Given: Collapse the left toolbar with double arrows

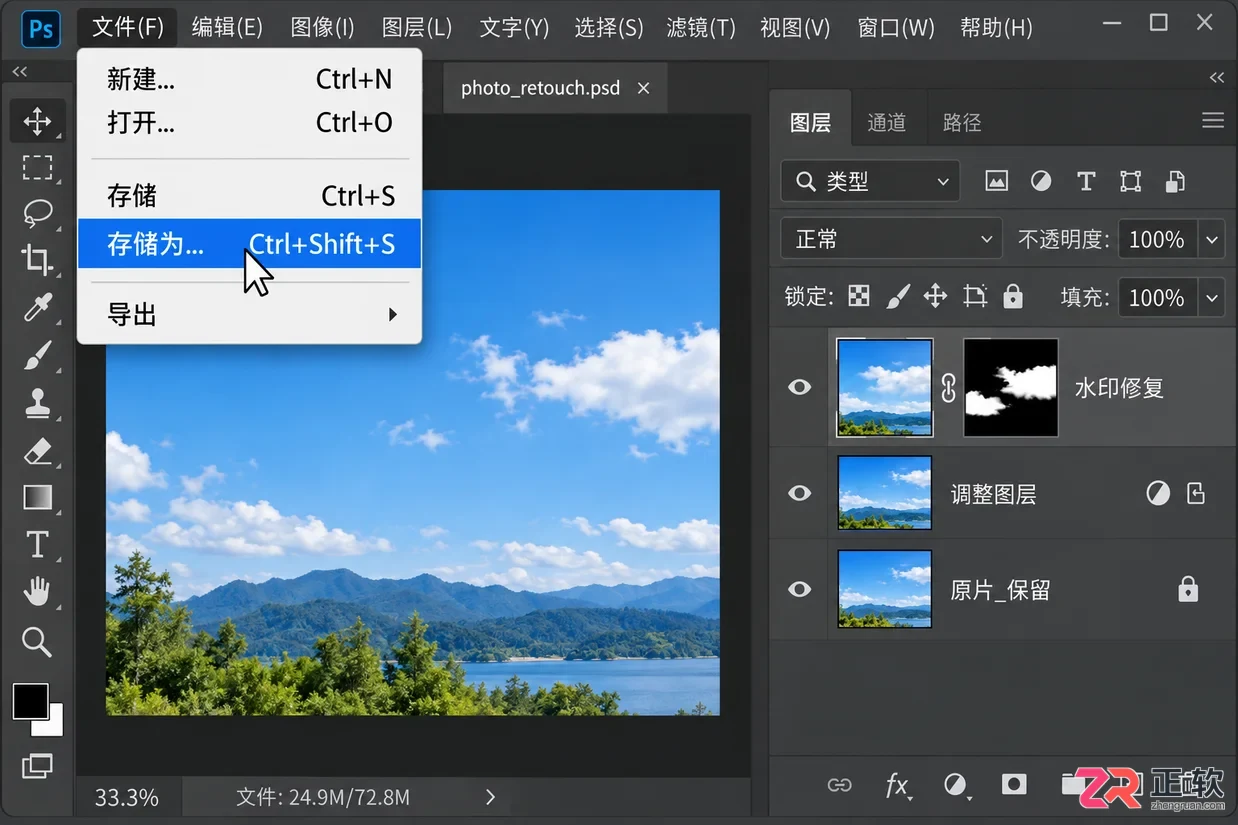Looking at the screenshot, I should (x=20, y=72).
